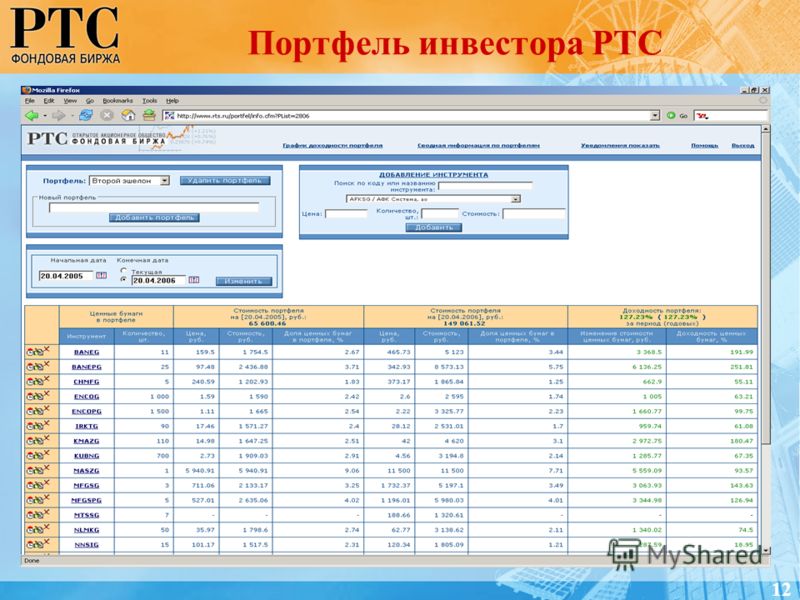Click the red X icon on ENCOPG row
The width and height of the screenshot is (800, 600).
(46, 409)
